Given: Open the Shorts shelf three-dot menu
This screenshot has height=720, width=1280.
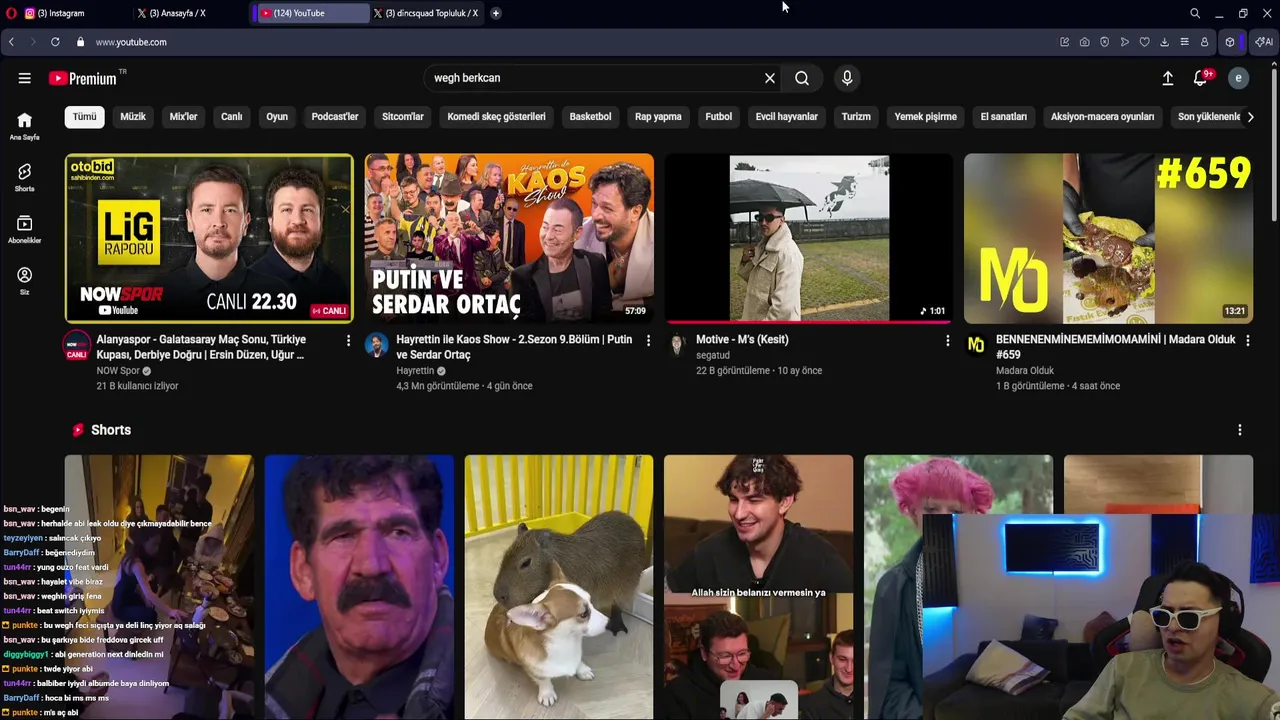Looking at the screenshot, I should pos(1240,430).
